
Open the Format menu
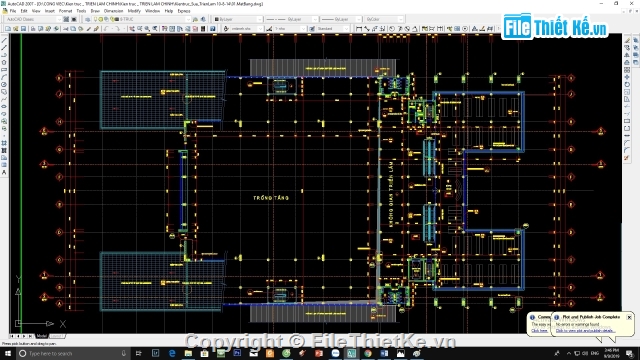65,11
